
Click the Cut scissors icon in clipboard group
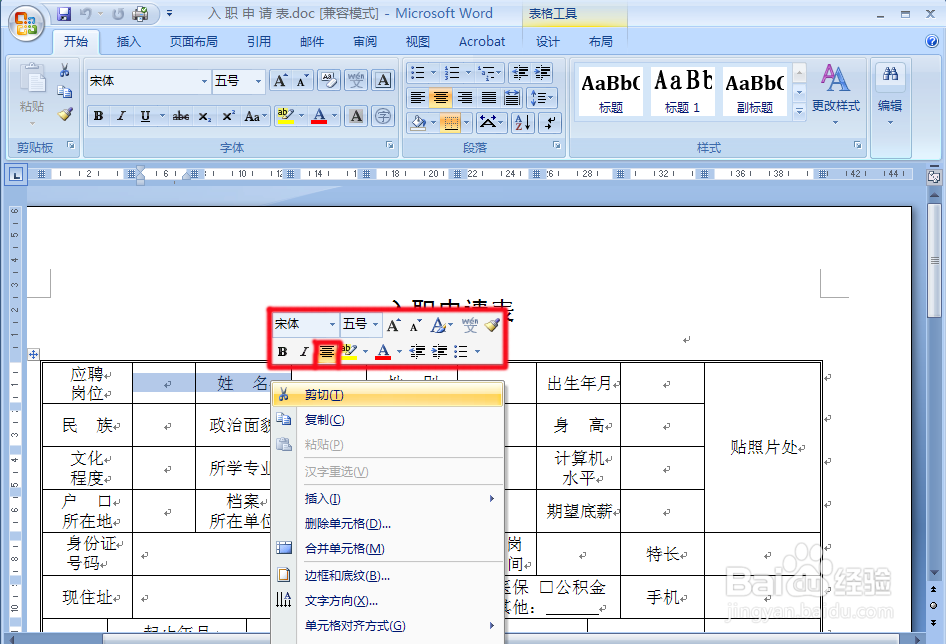tap(65, 71)
